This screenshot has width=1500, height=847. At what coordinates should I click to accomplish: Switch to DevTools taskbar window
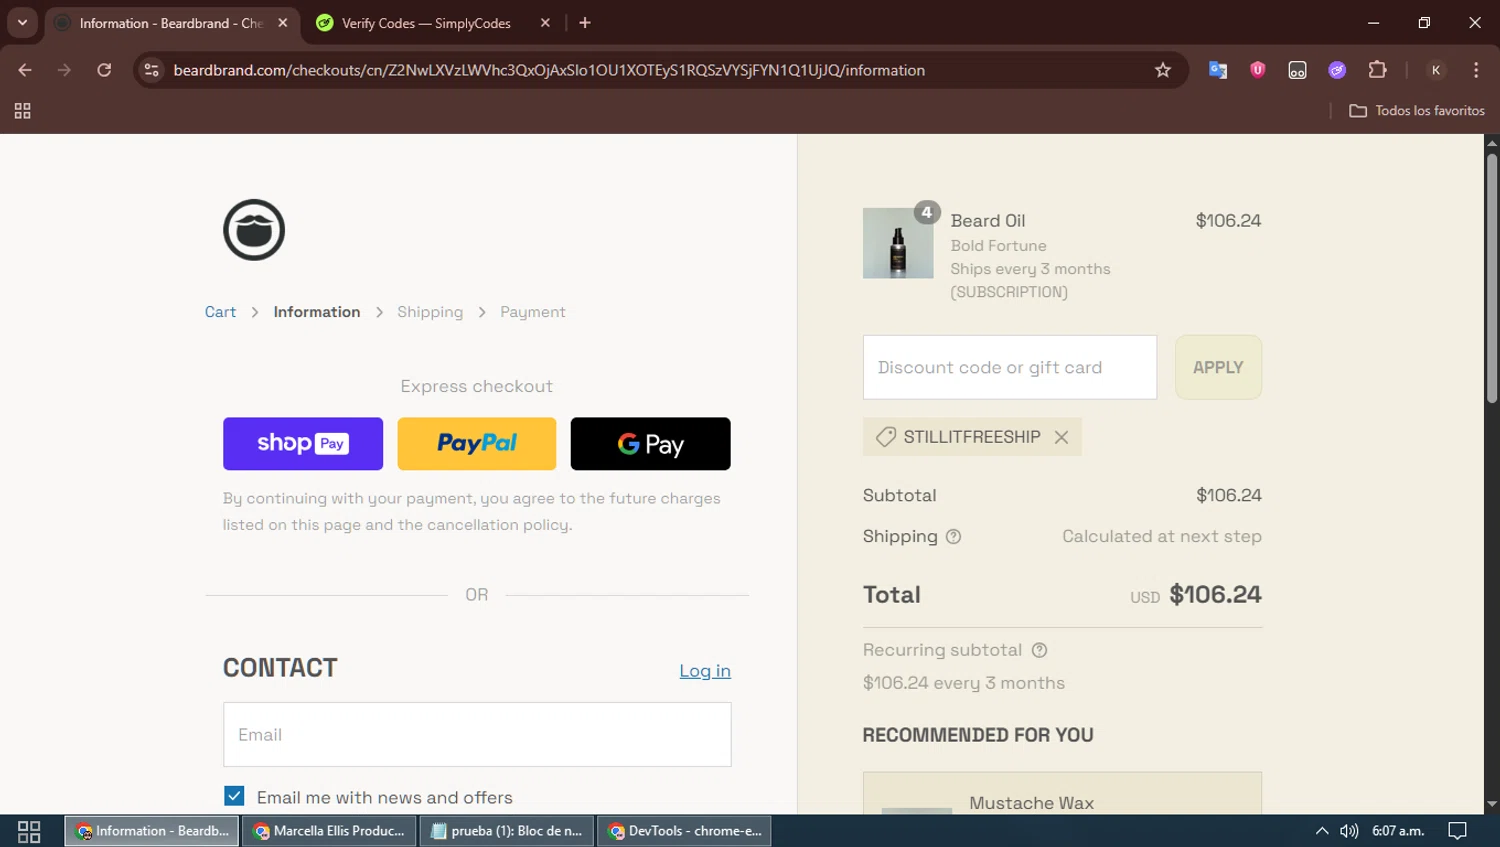tap(685, 831)
